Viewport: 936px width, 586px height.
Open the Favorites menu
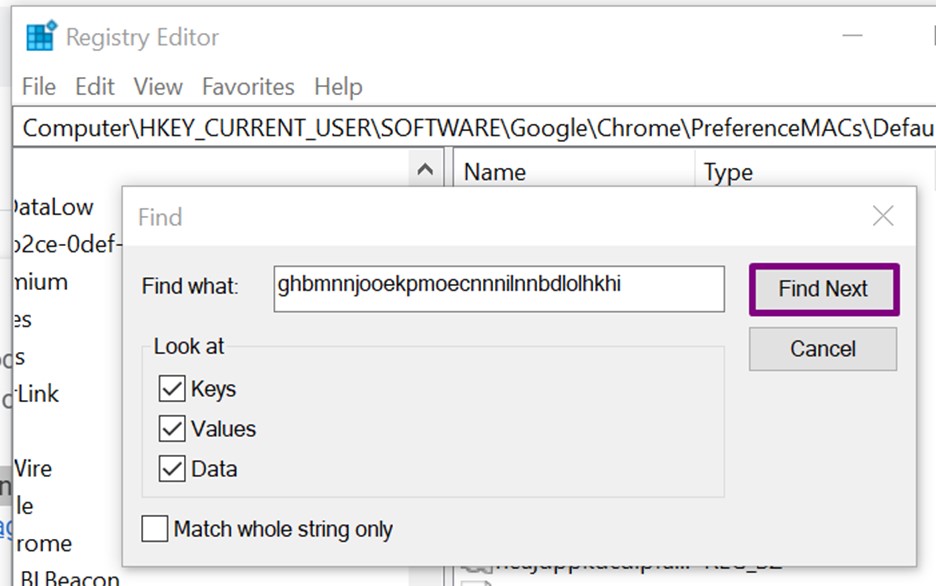248,87
